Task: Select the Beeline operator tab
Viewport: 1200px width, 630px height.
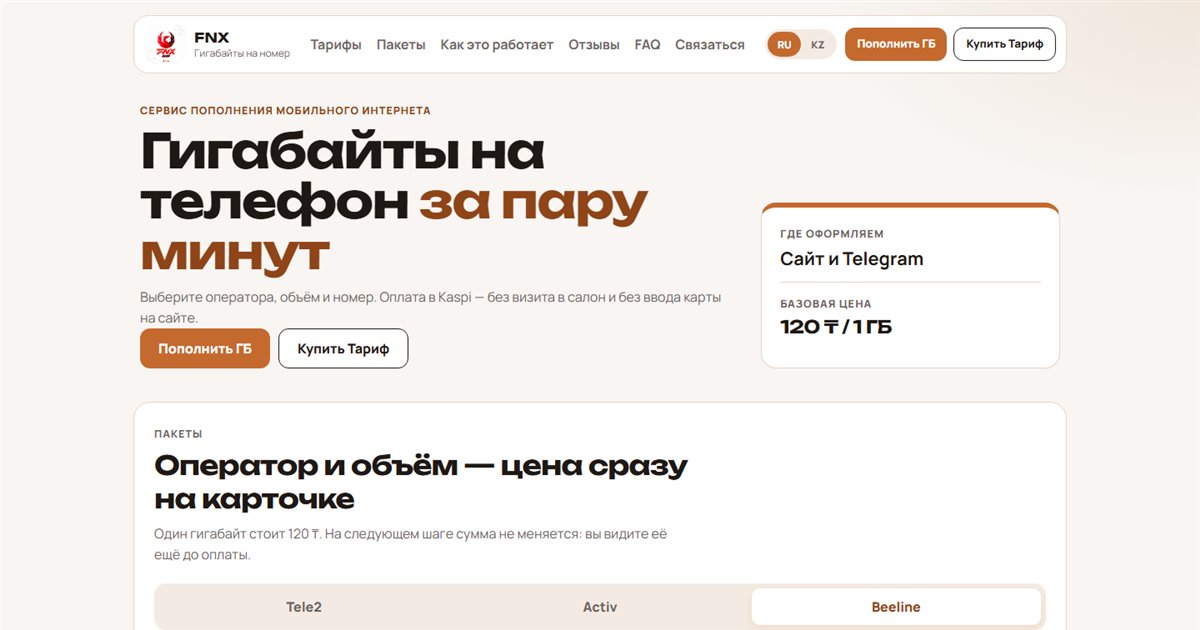Action: [x=896, y=607]
